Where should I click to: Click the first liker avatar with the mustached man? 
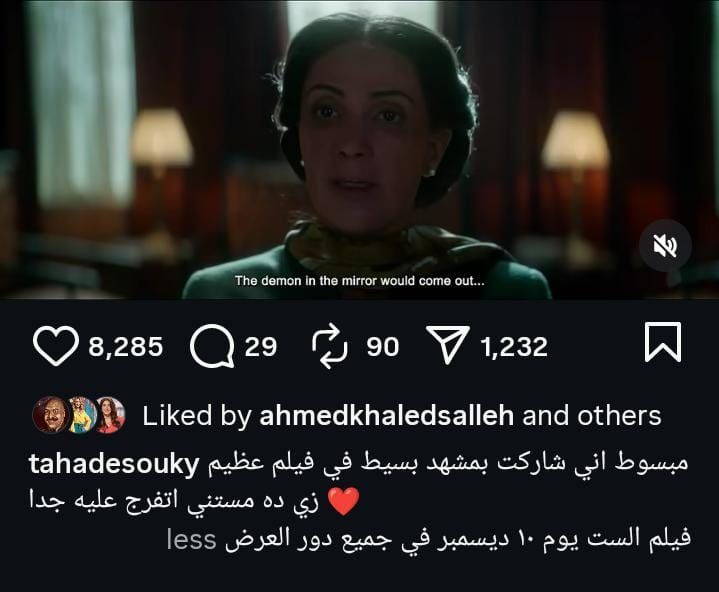[50, 415]
